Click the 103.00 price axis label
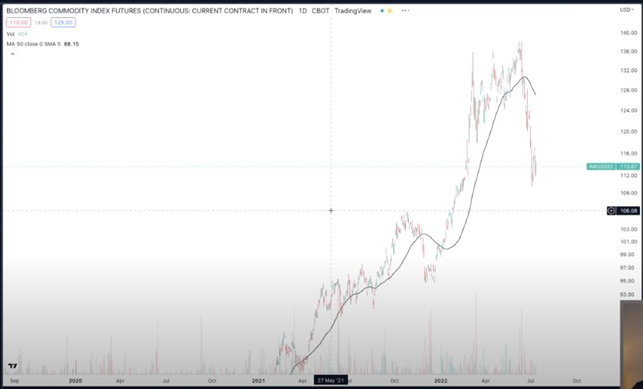643x389 pixels. click(629, 229)
